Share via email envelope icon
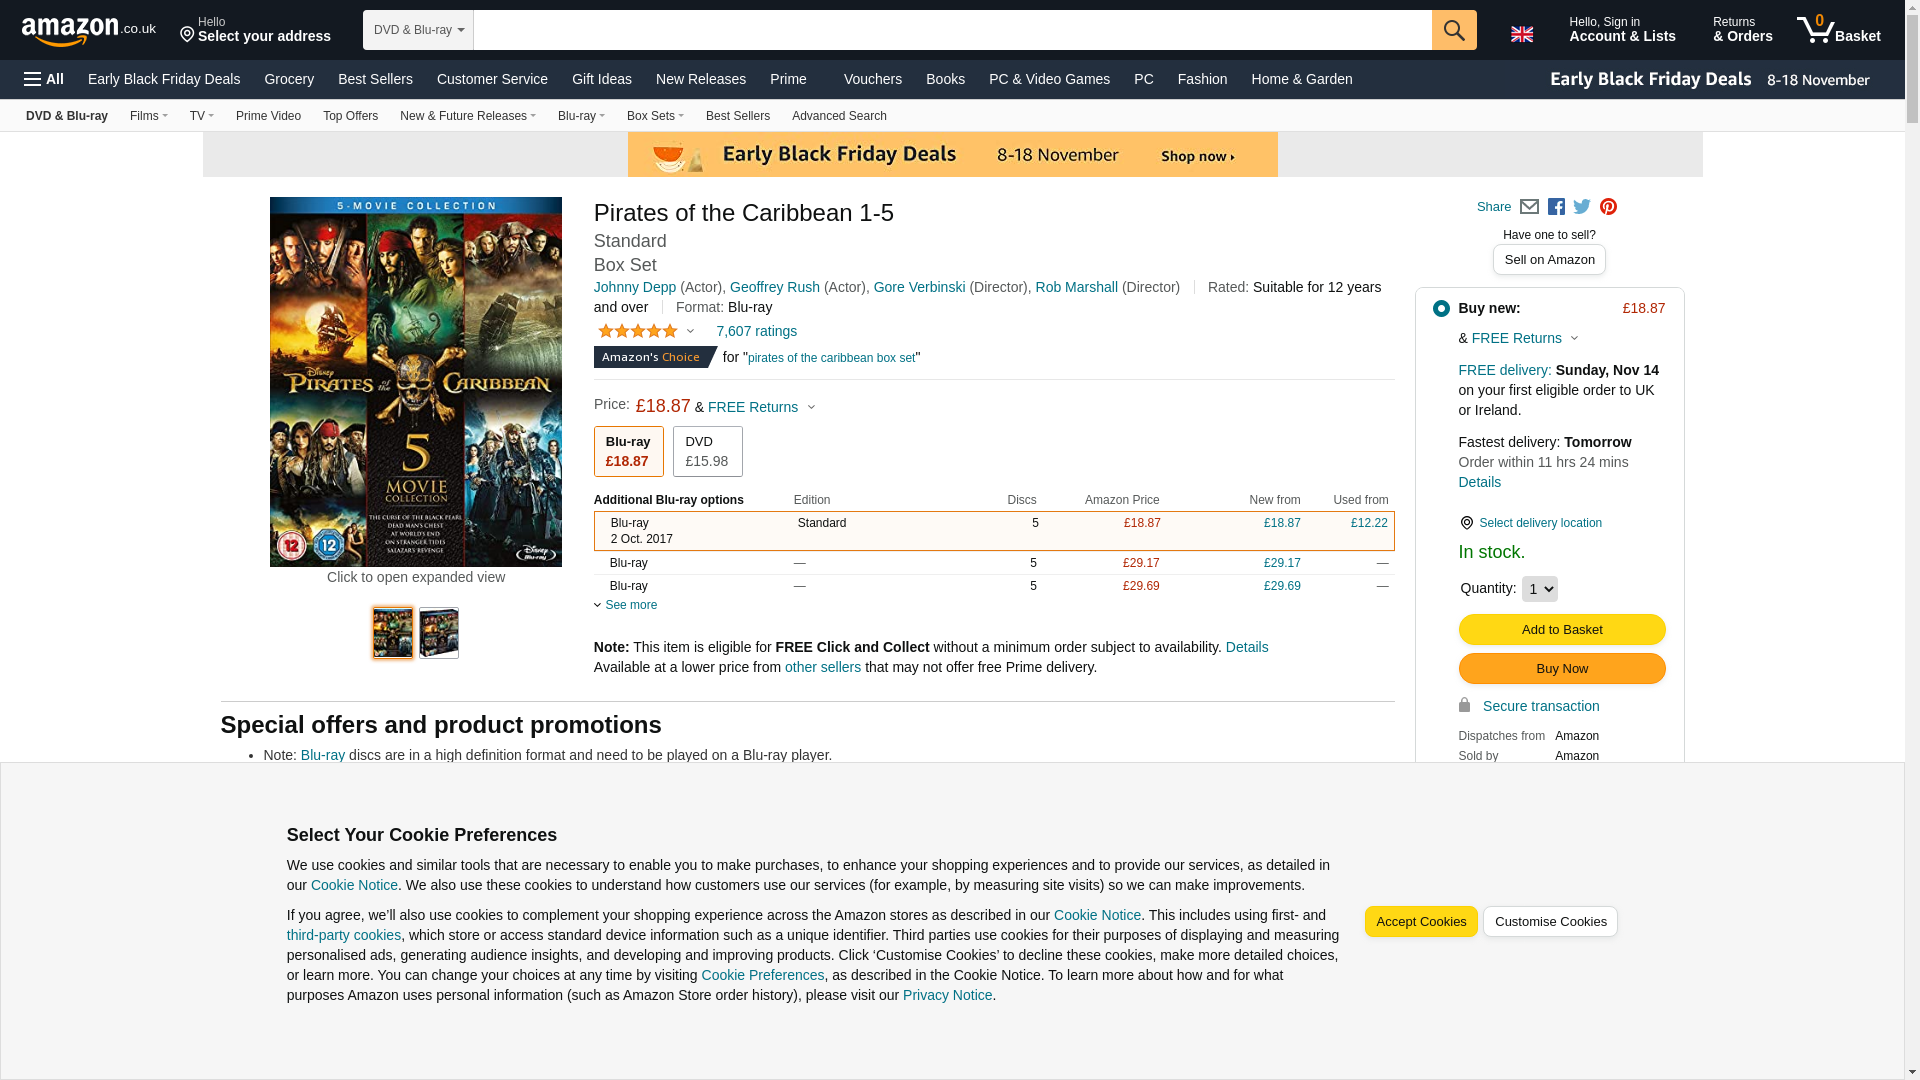 tap(1529, 207)
